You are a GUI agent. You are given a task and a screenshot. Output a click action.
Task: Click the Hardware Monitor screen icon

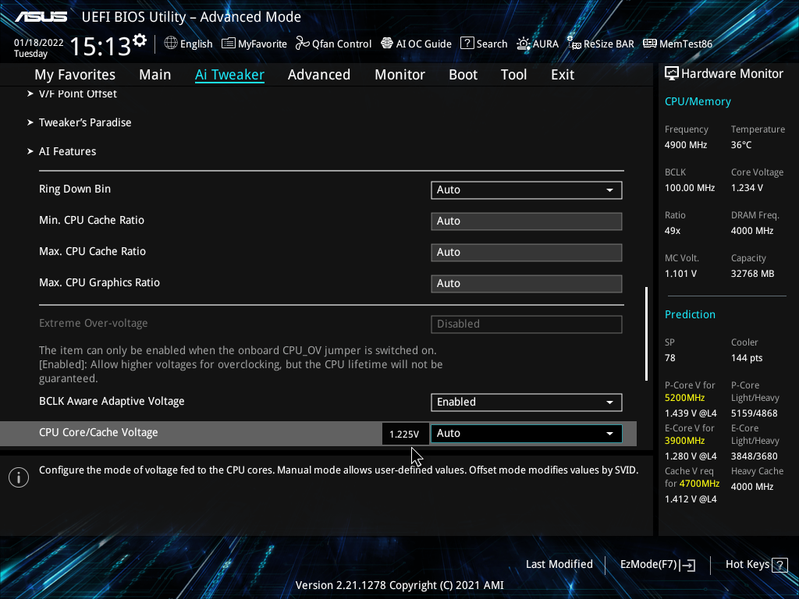[x=672, y=73]
